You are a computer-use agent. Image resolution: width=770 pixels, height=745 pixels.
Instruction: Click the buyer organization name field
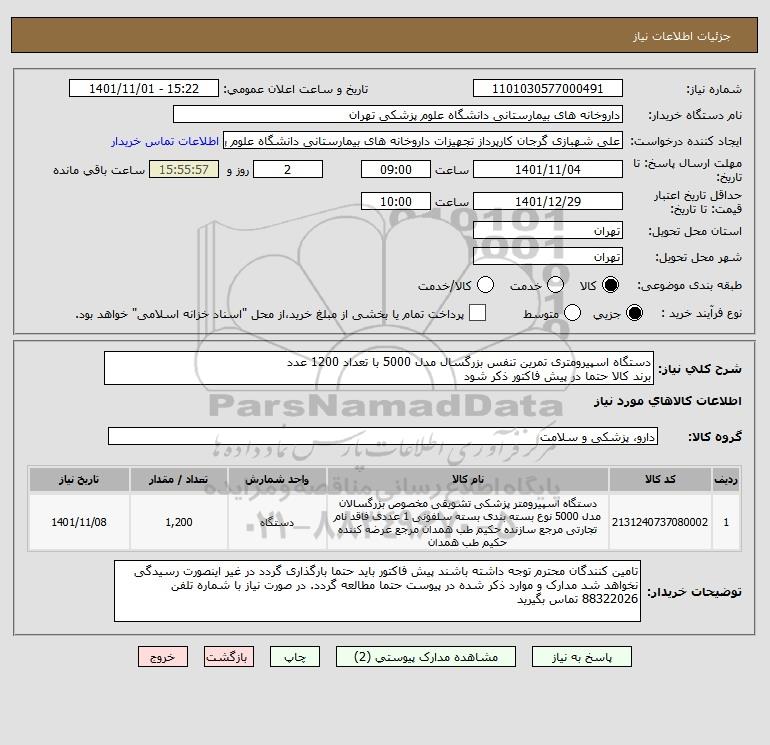(398, 114)
